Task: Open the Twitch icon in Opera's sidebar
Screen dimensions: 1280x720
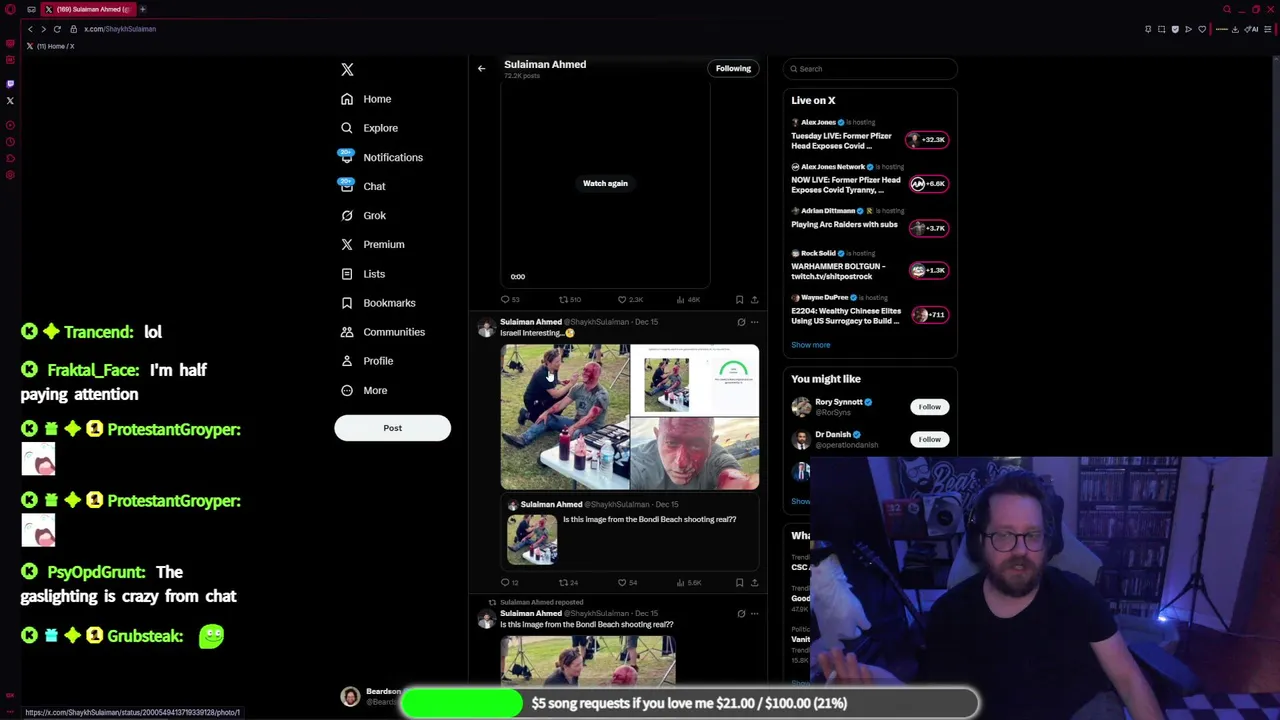Action: (10, 84)
